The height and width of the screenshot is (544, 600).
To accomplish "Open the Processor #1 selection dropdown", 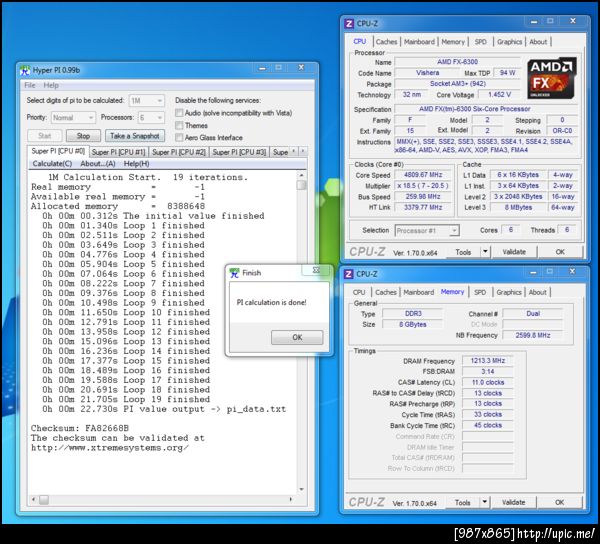I will (426, 231).
